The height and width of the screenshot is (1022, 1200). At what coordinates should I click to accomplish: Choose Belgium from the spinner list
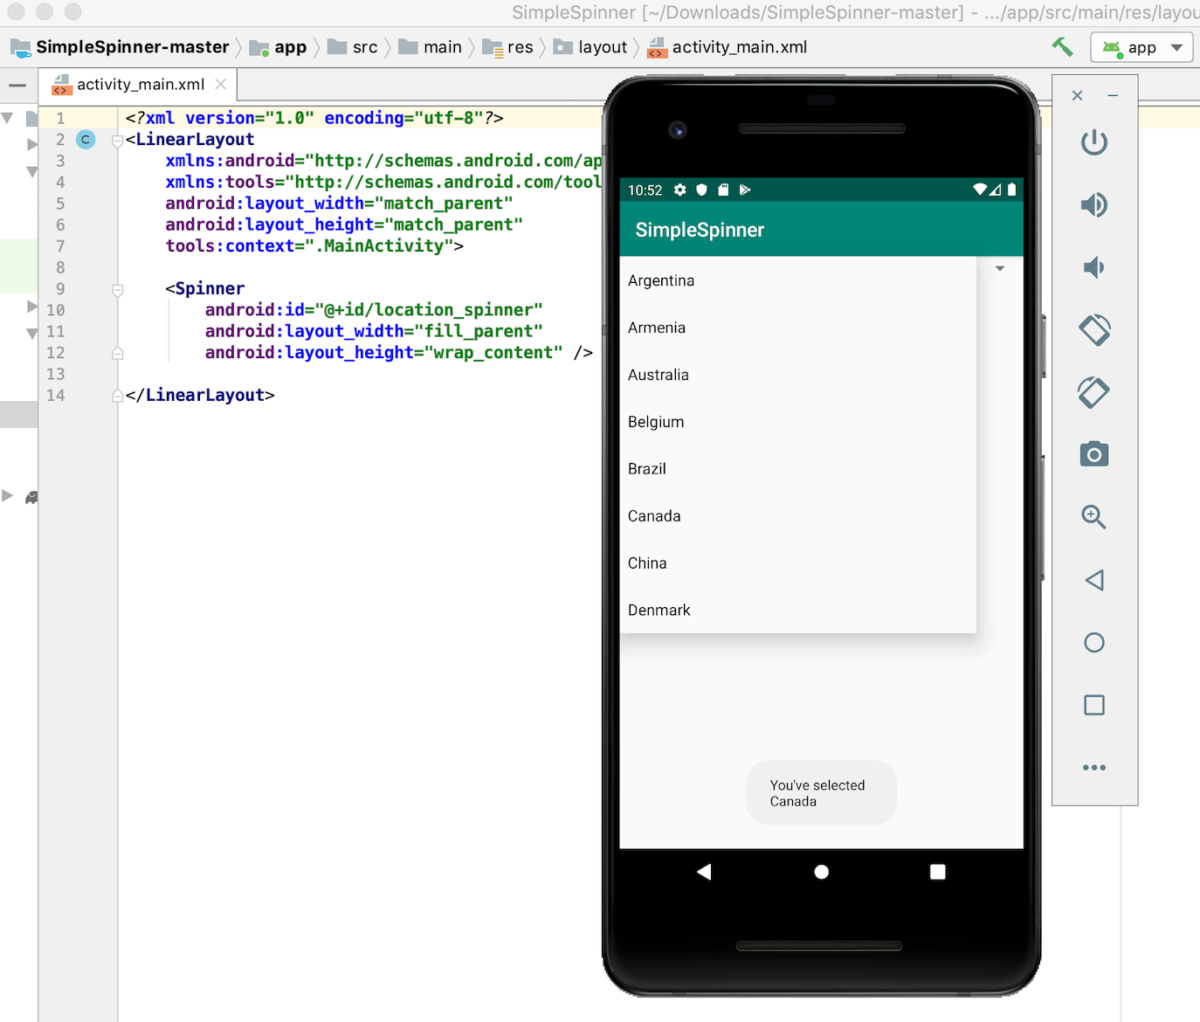click(x=656, y=422)
